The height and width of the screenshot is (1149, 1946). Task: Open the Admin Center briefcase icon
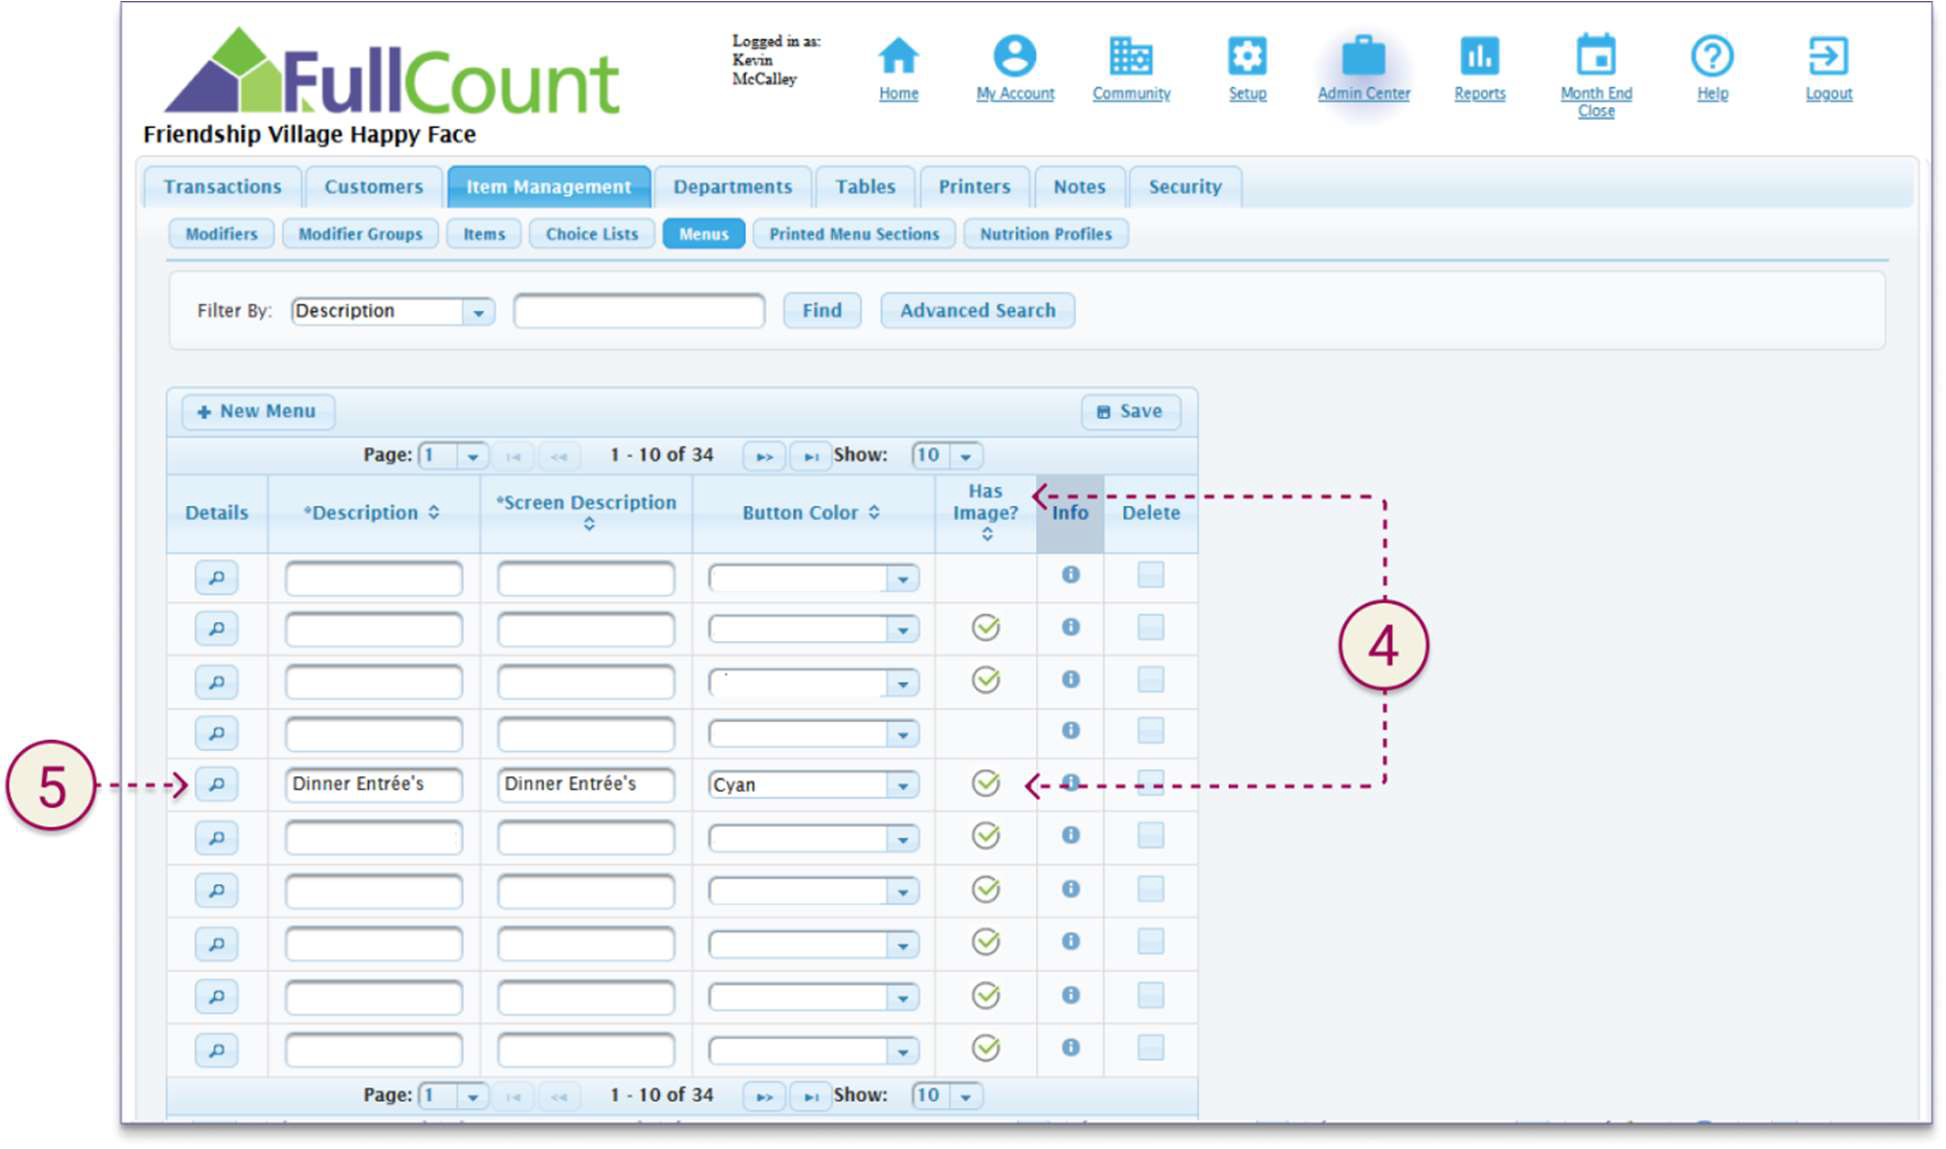coord(1362,57)
